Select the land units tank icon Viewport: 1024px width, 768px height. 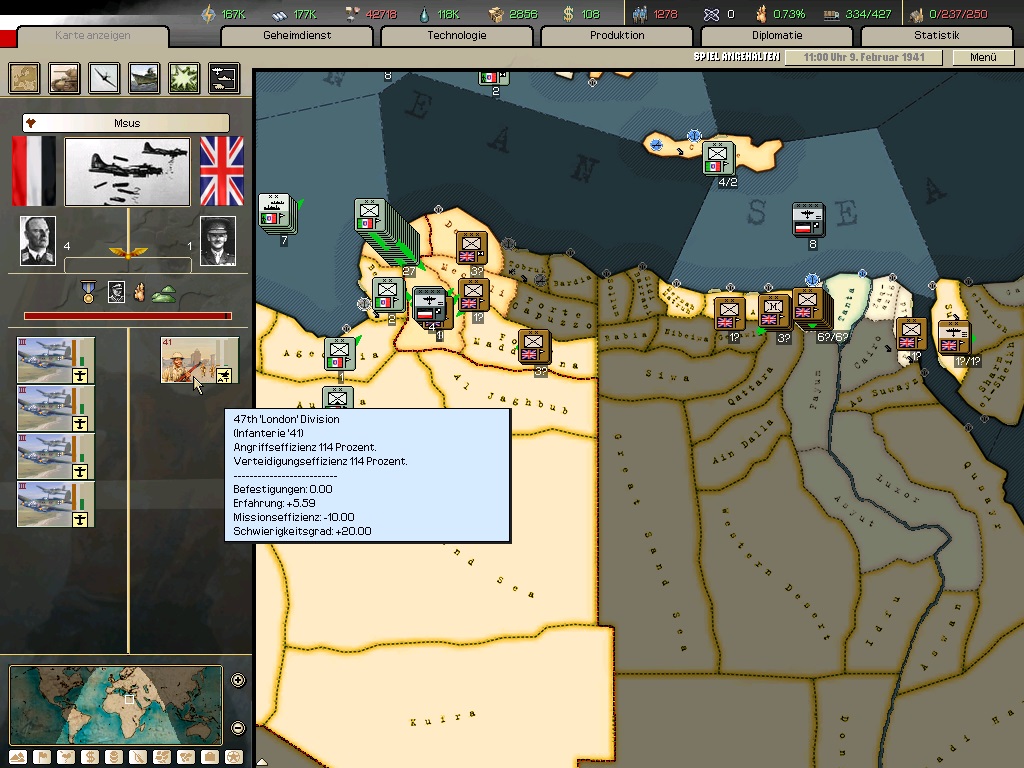tap(65, 77)
